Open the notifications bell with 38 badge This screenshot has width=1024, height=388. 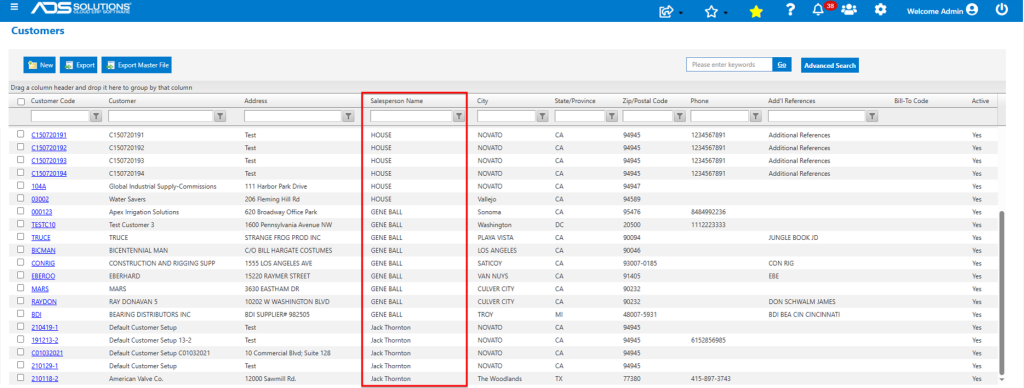point(818,10)
